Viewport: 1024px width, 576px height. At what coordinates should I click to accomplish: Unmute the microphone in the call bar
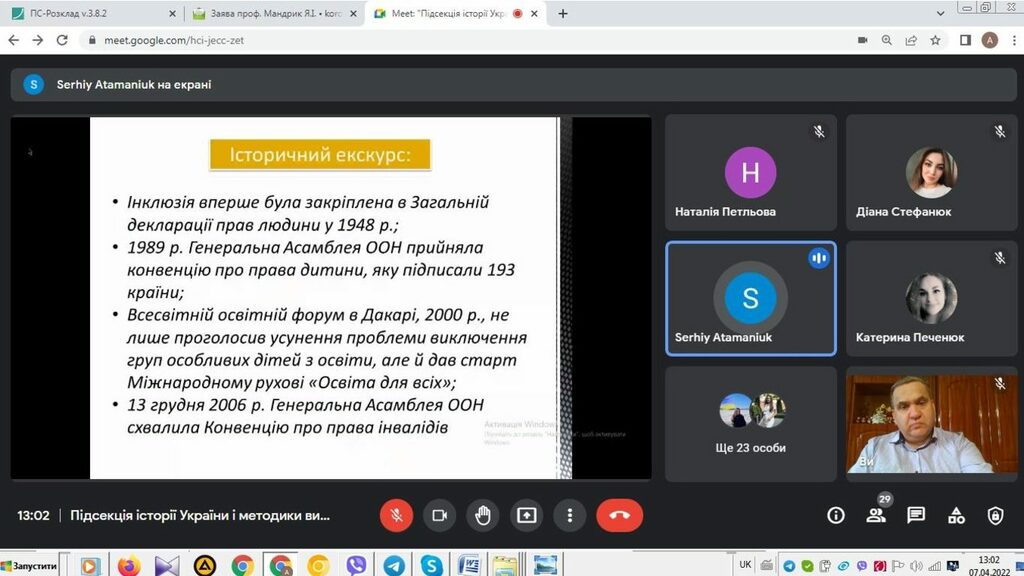tap(396, 515)
